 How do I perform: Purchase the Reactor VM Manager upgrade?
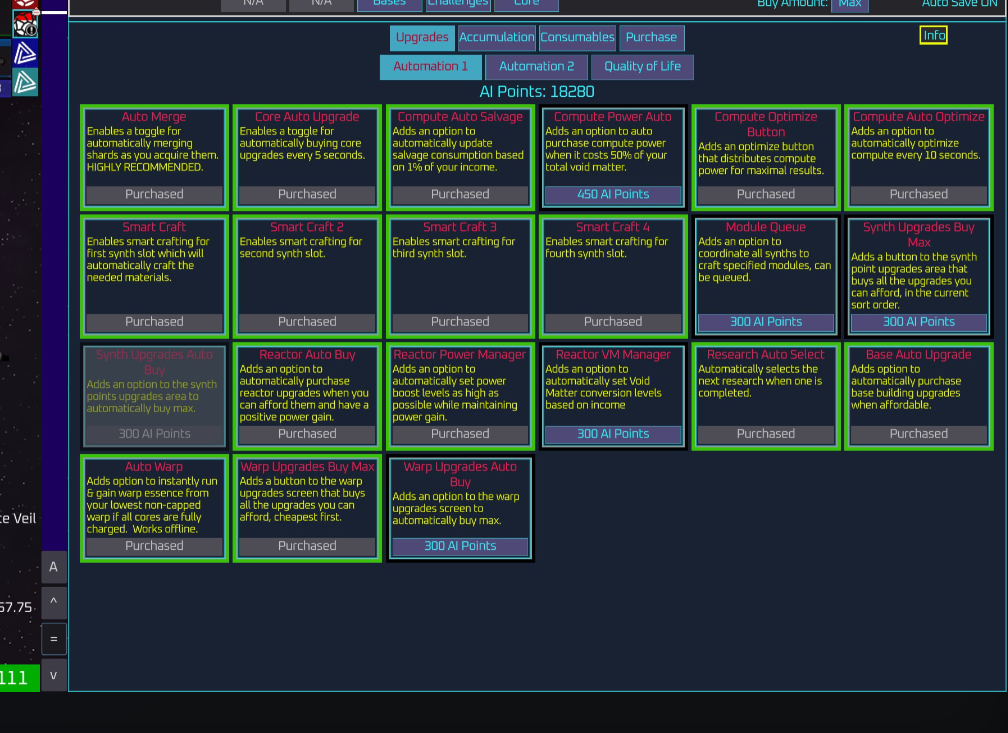[x=613, y=433]
